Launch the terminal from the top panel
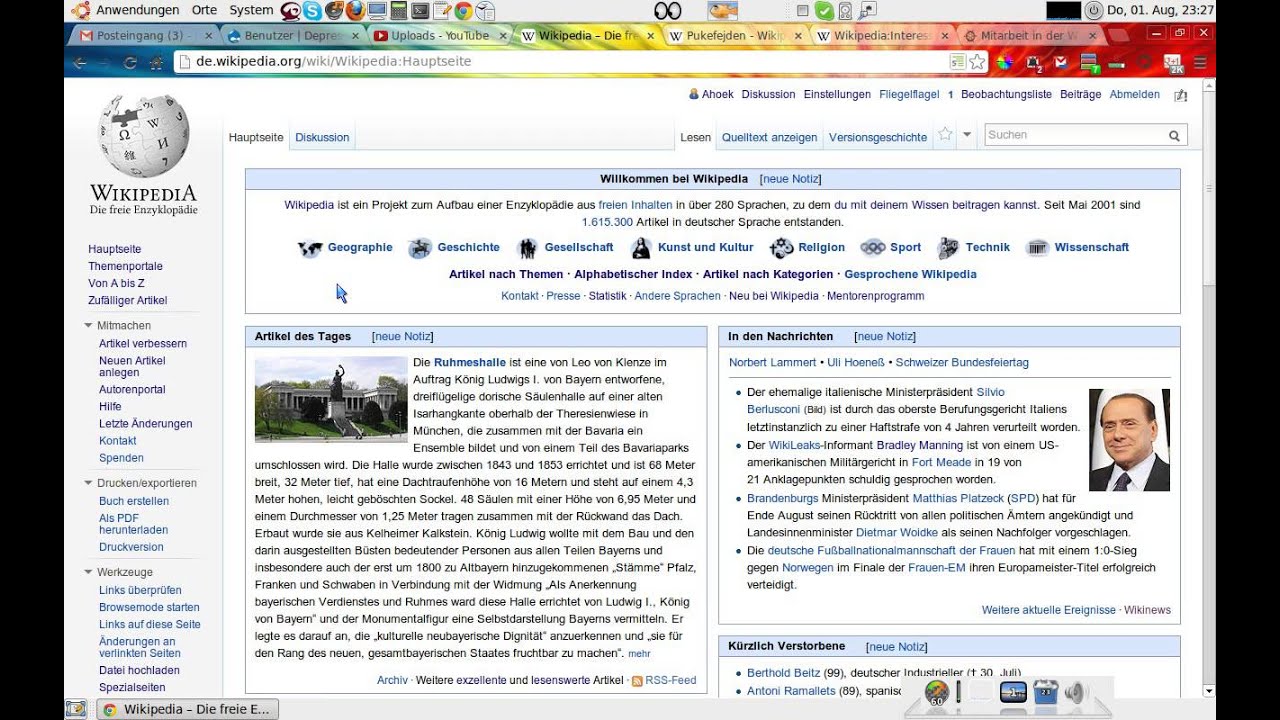1280x720 pixels. [x=420, y=11]
